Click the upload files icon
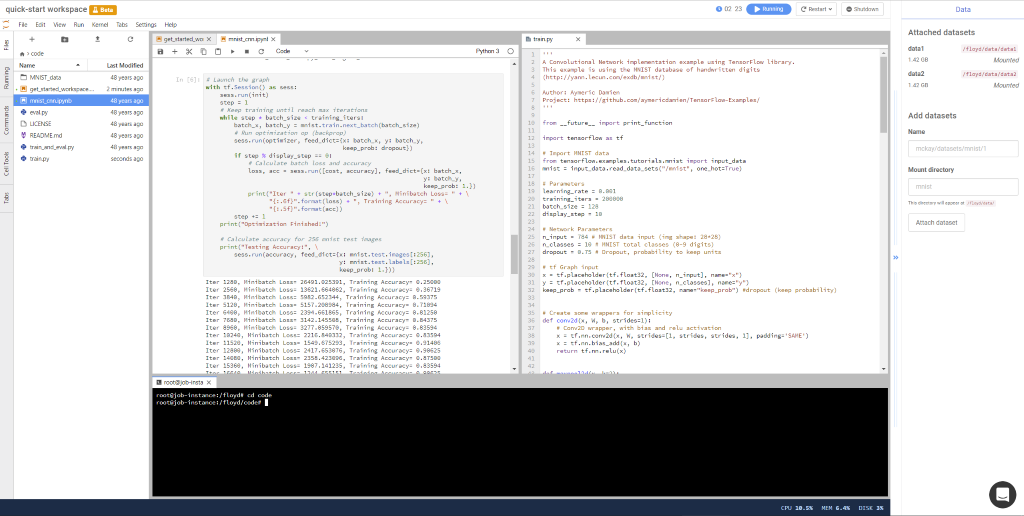 97,39
